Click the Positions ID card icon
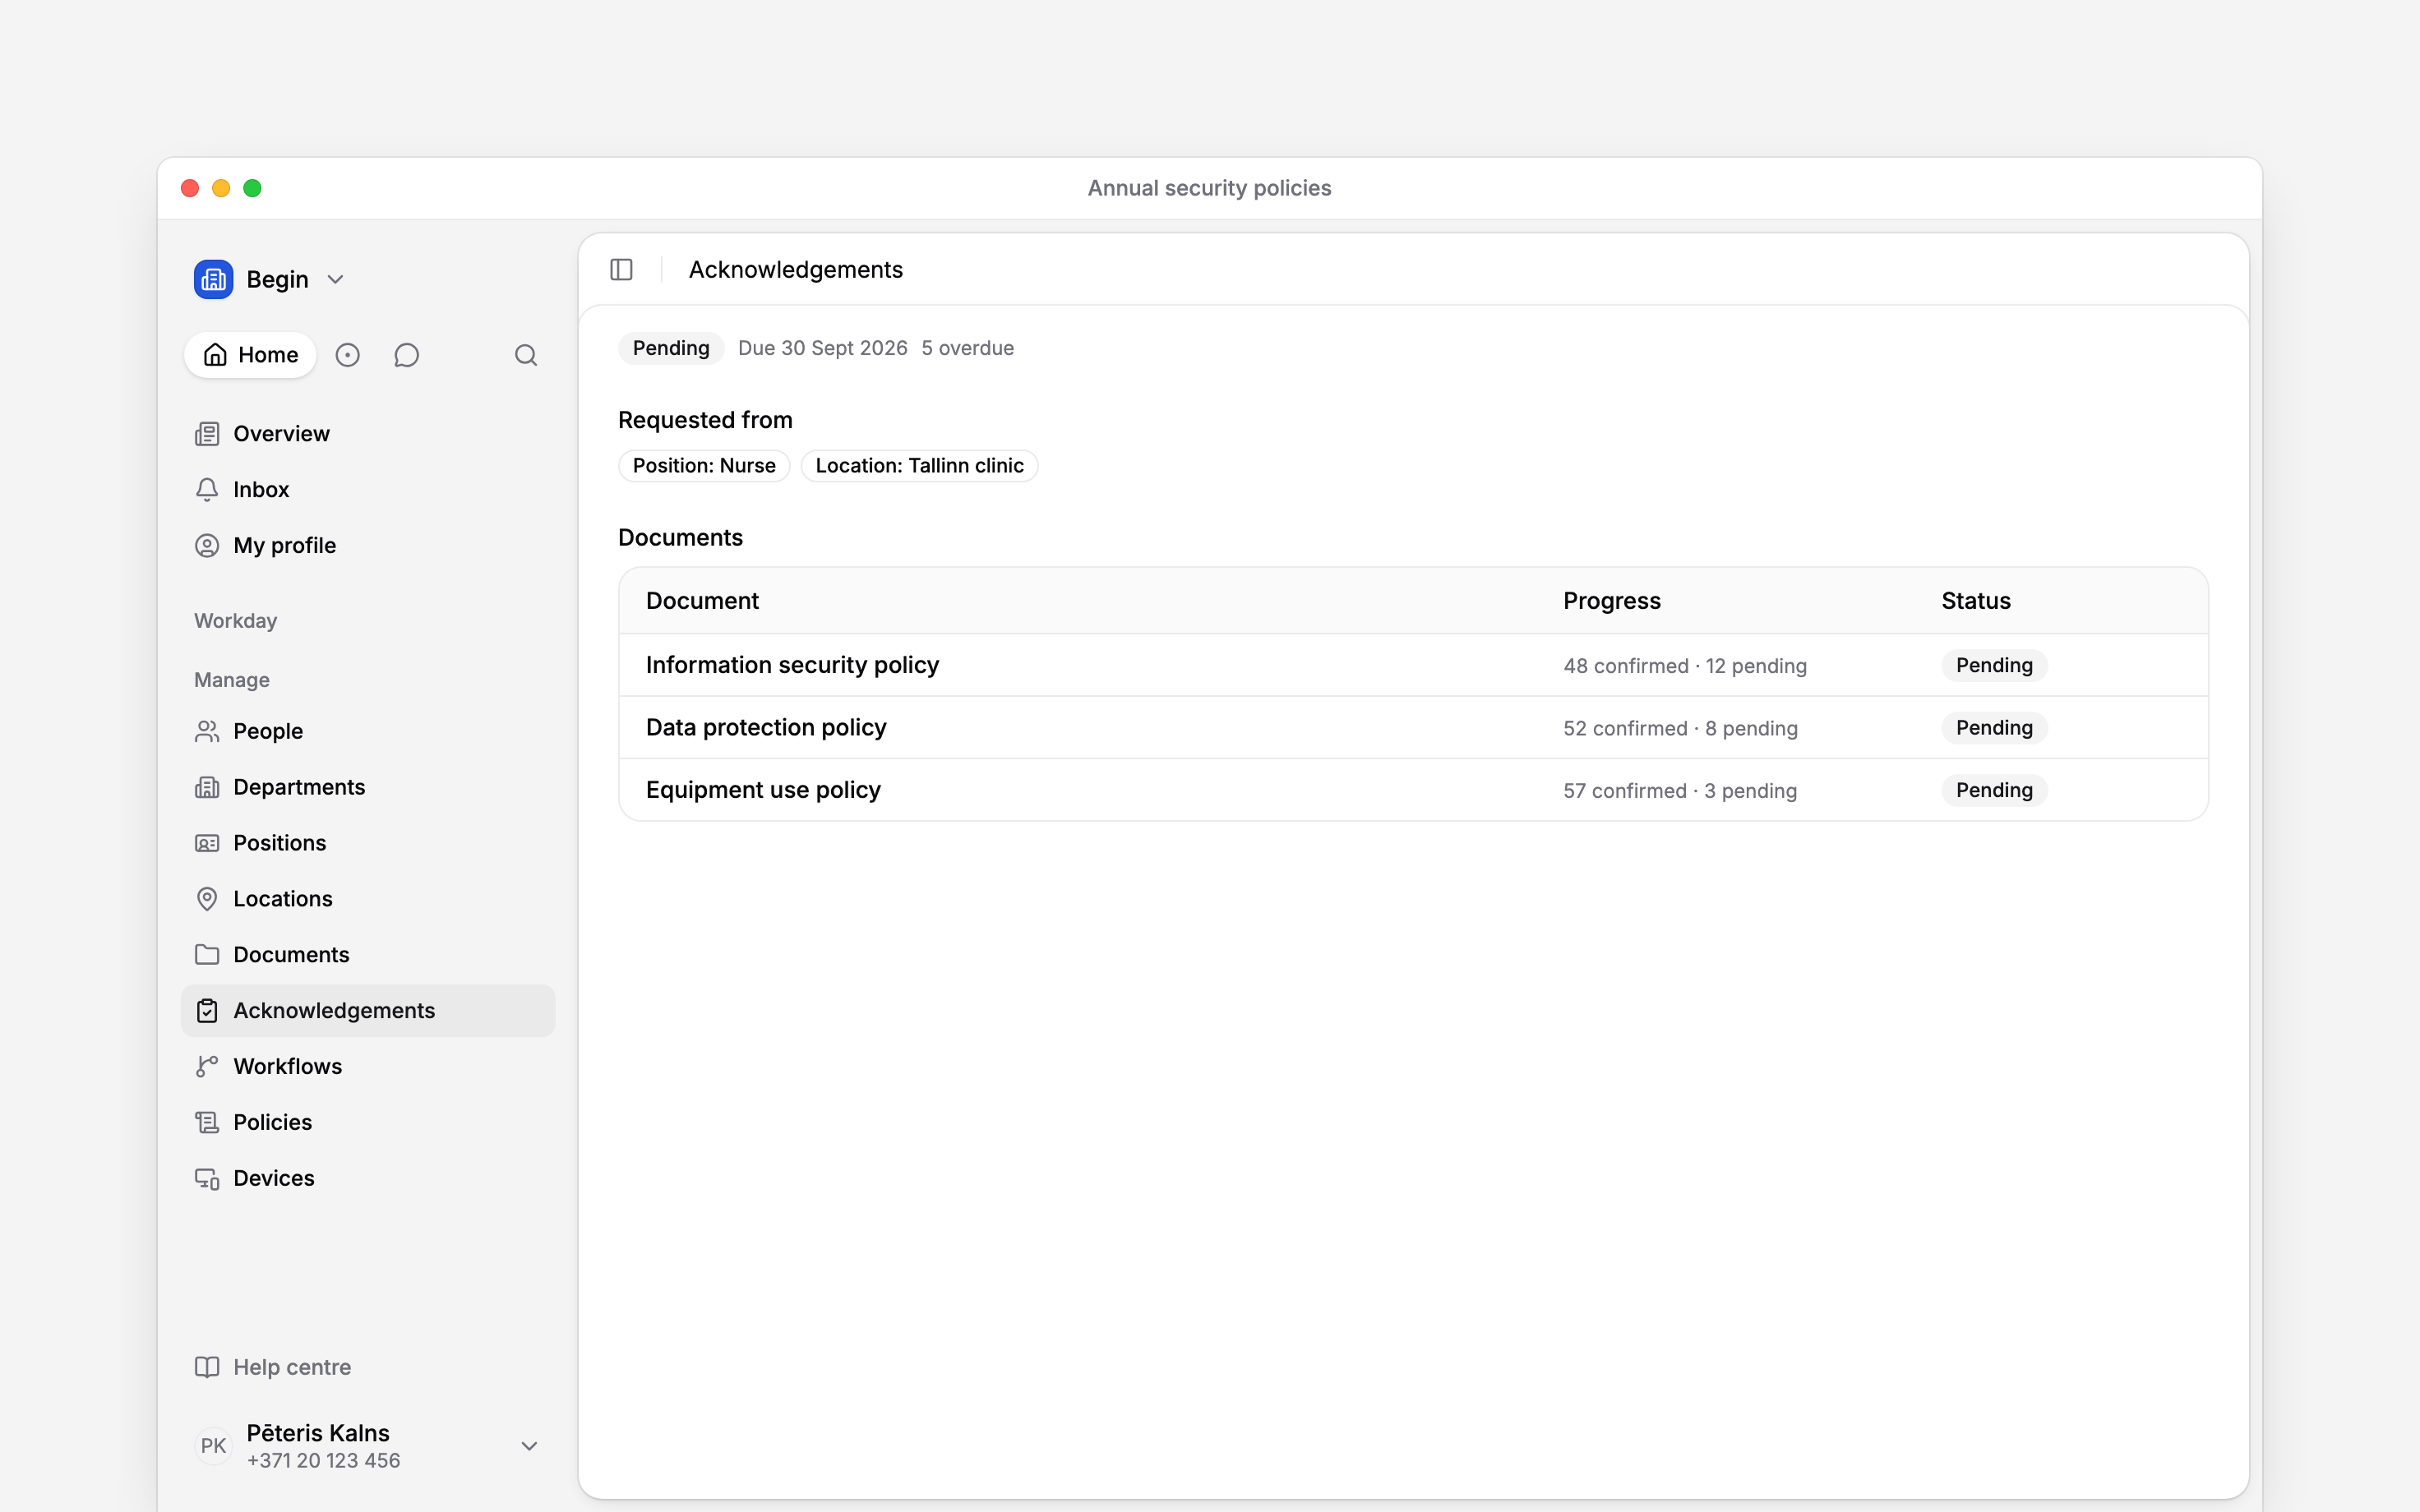 (x=207, y=844)
